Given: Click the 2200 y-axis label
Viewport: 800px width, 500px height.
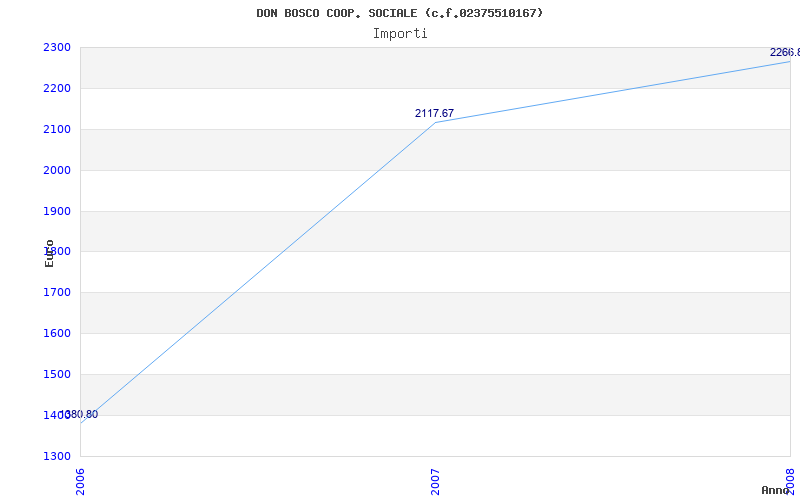Looking at the screenshot, I should coord(57,88).
